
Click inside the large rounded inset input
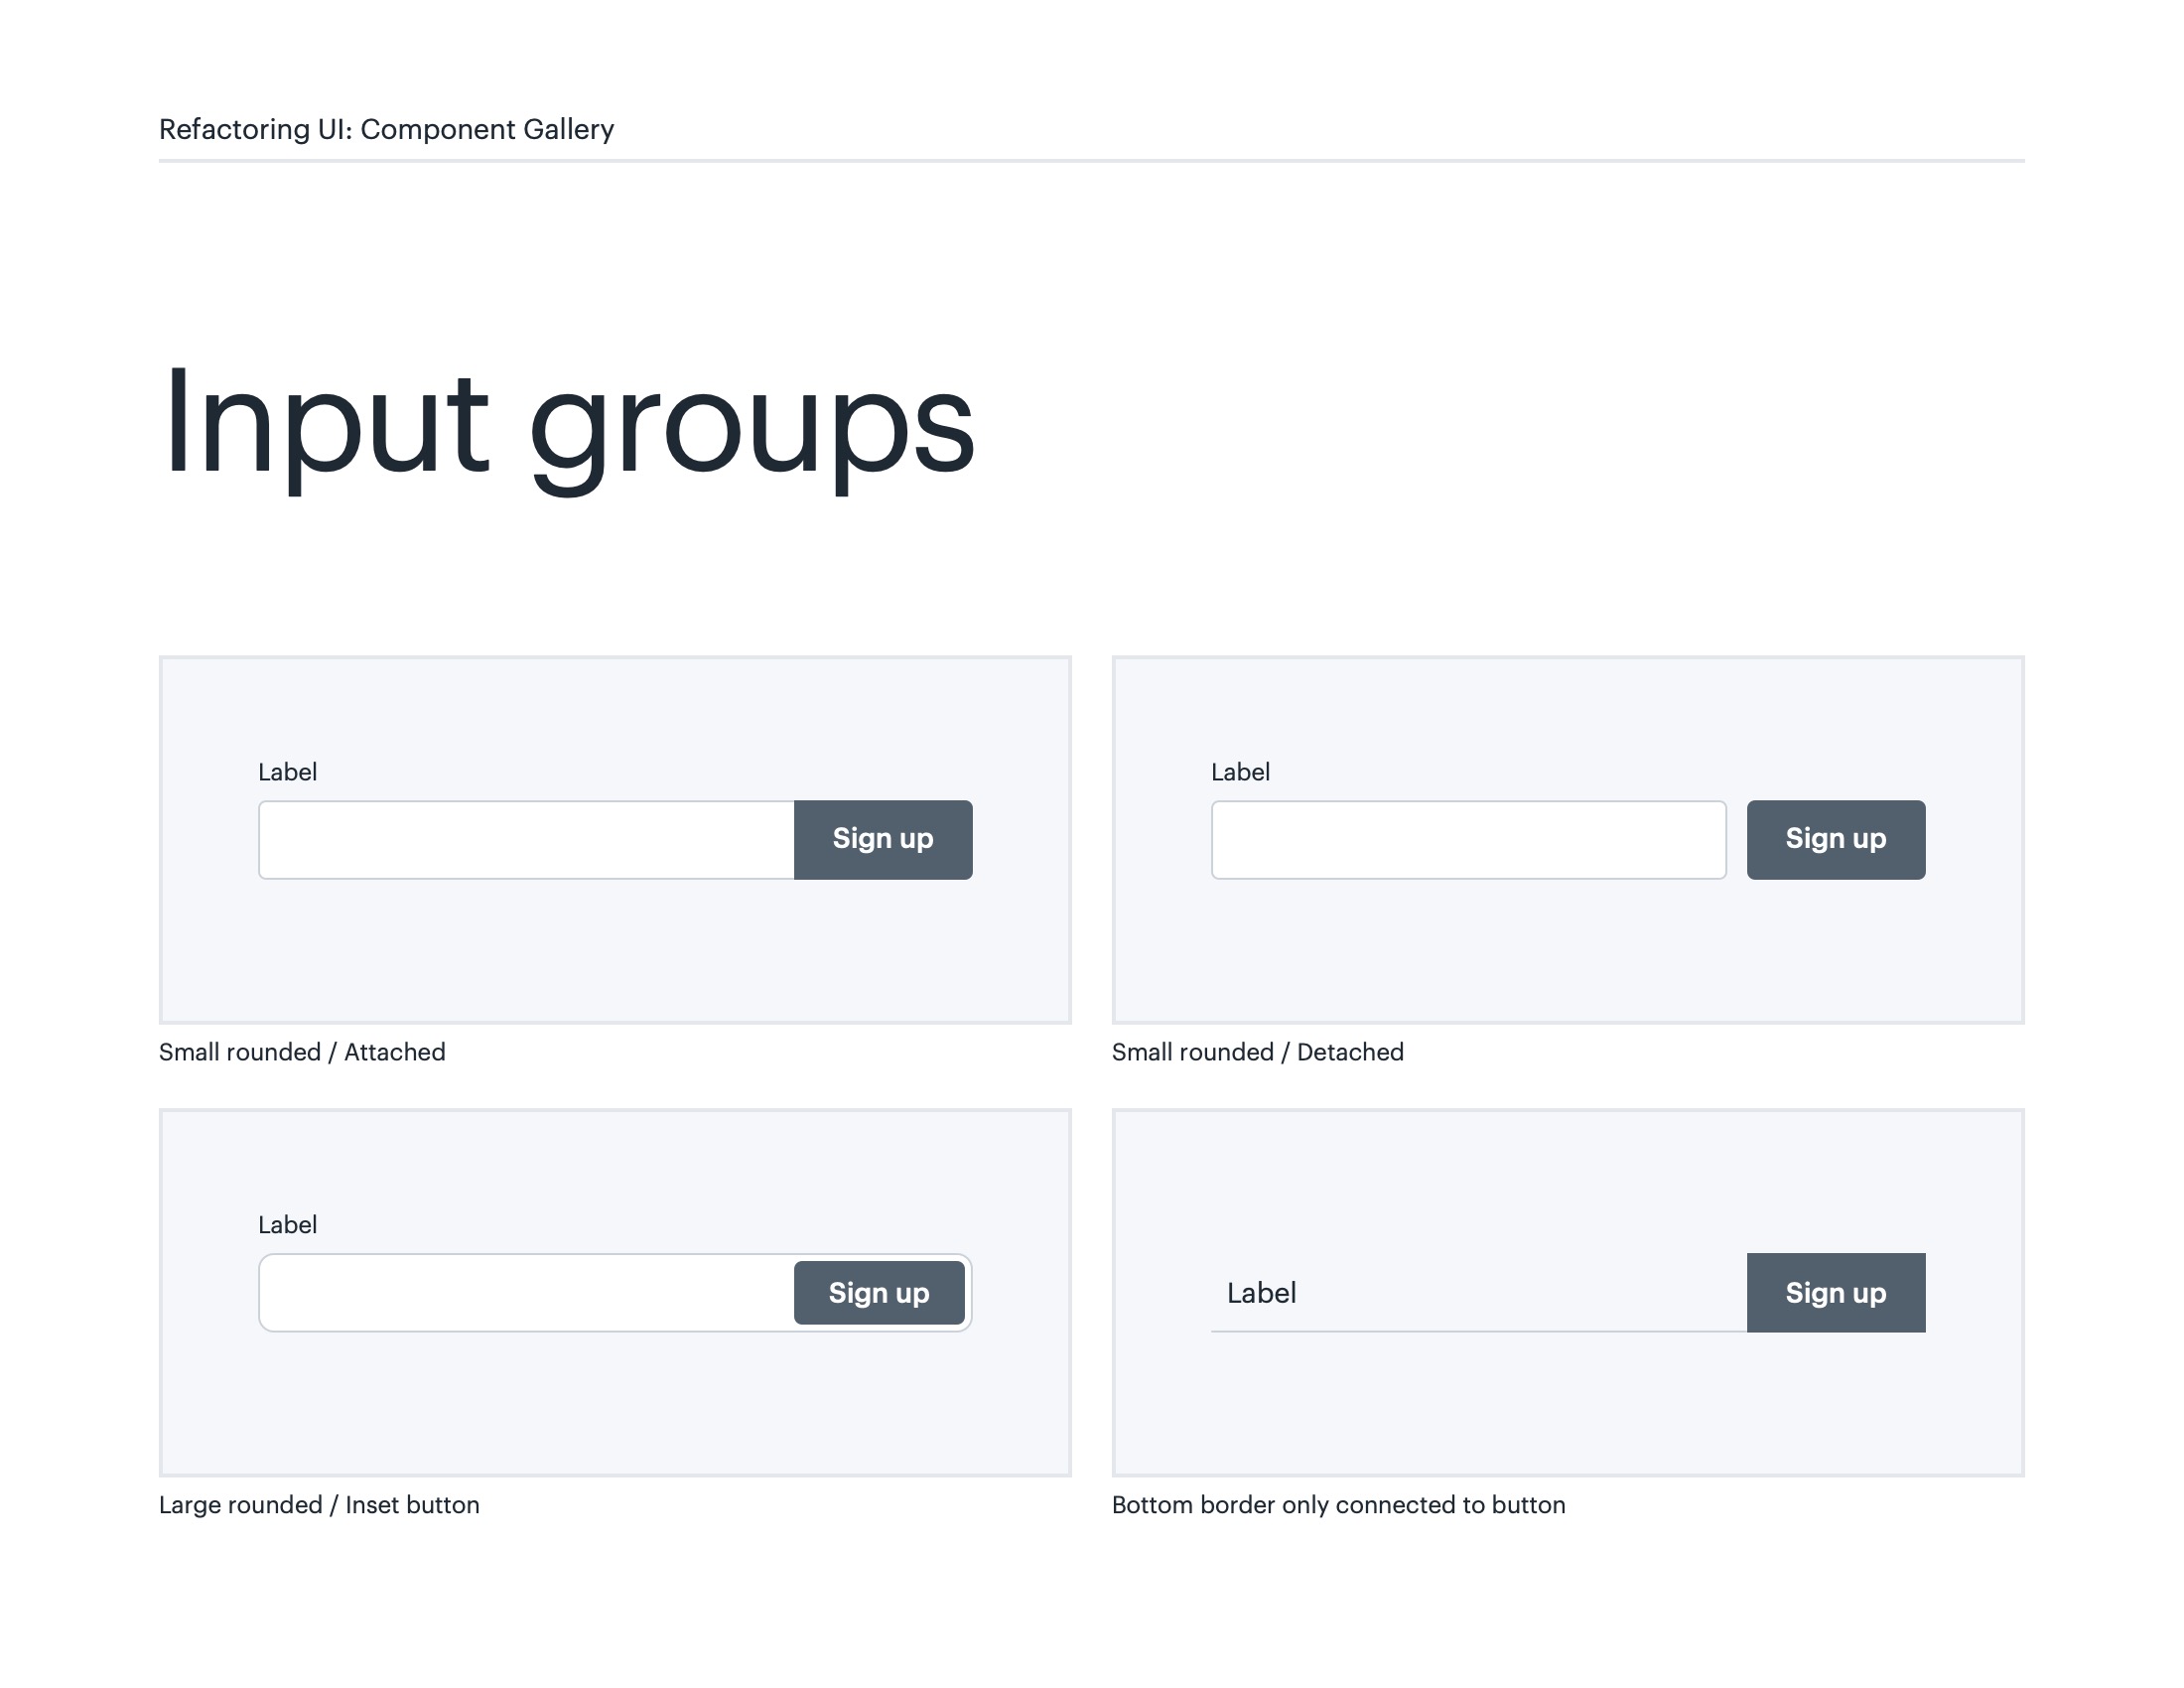[x=526, y=1292]
